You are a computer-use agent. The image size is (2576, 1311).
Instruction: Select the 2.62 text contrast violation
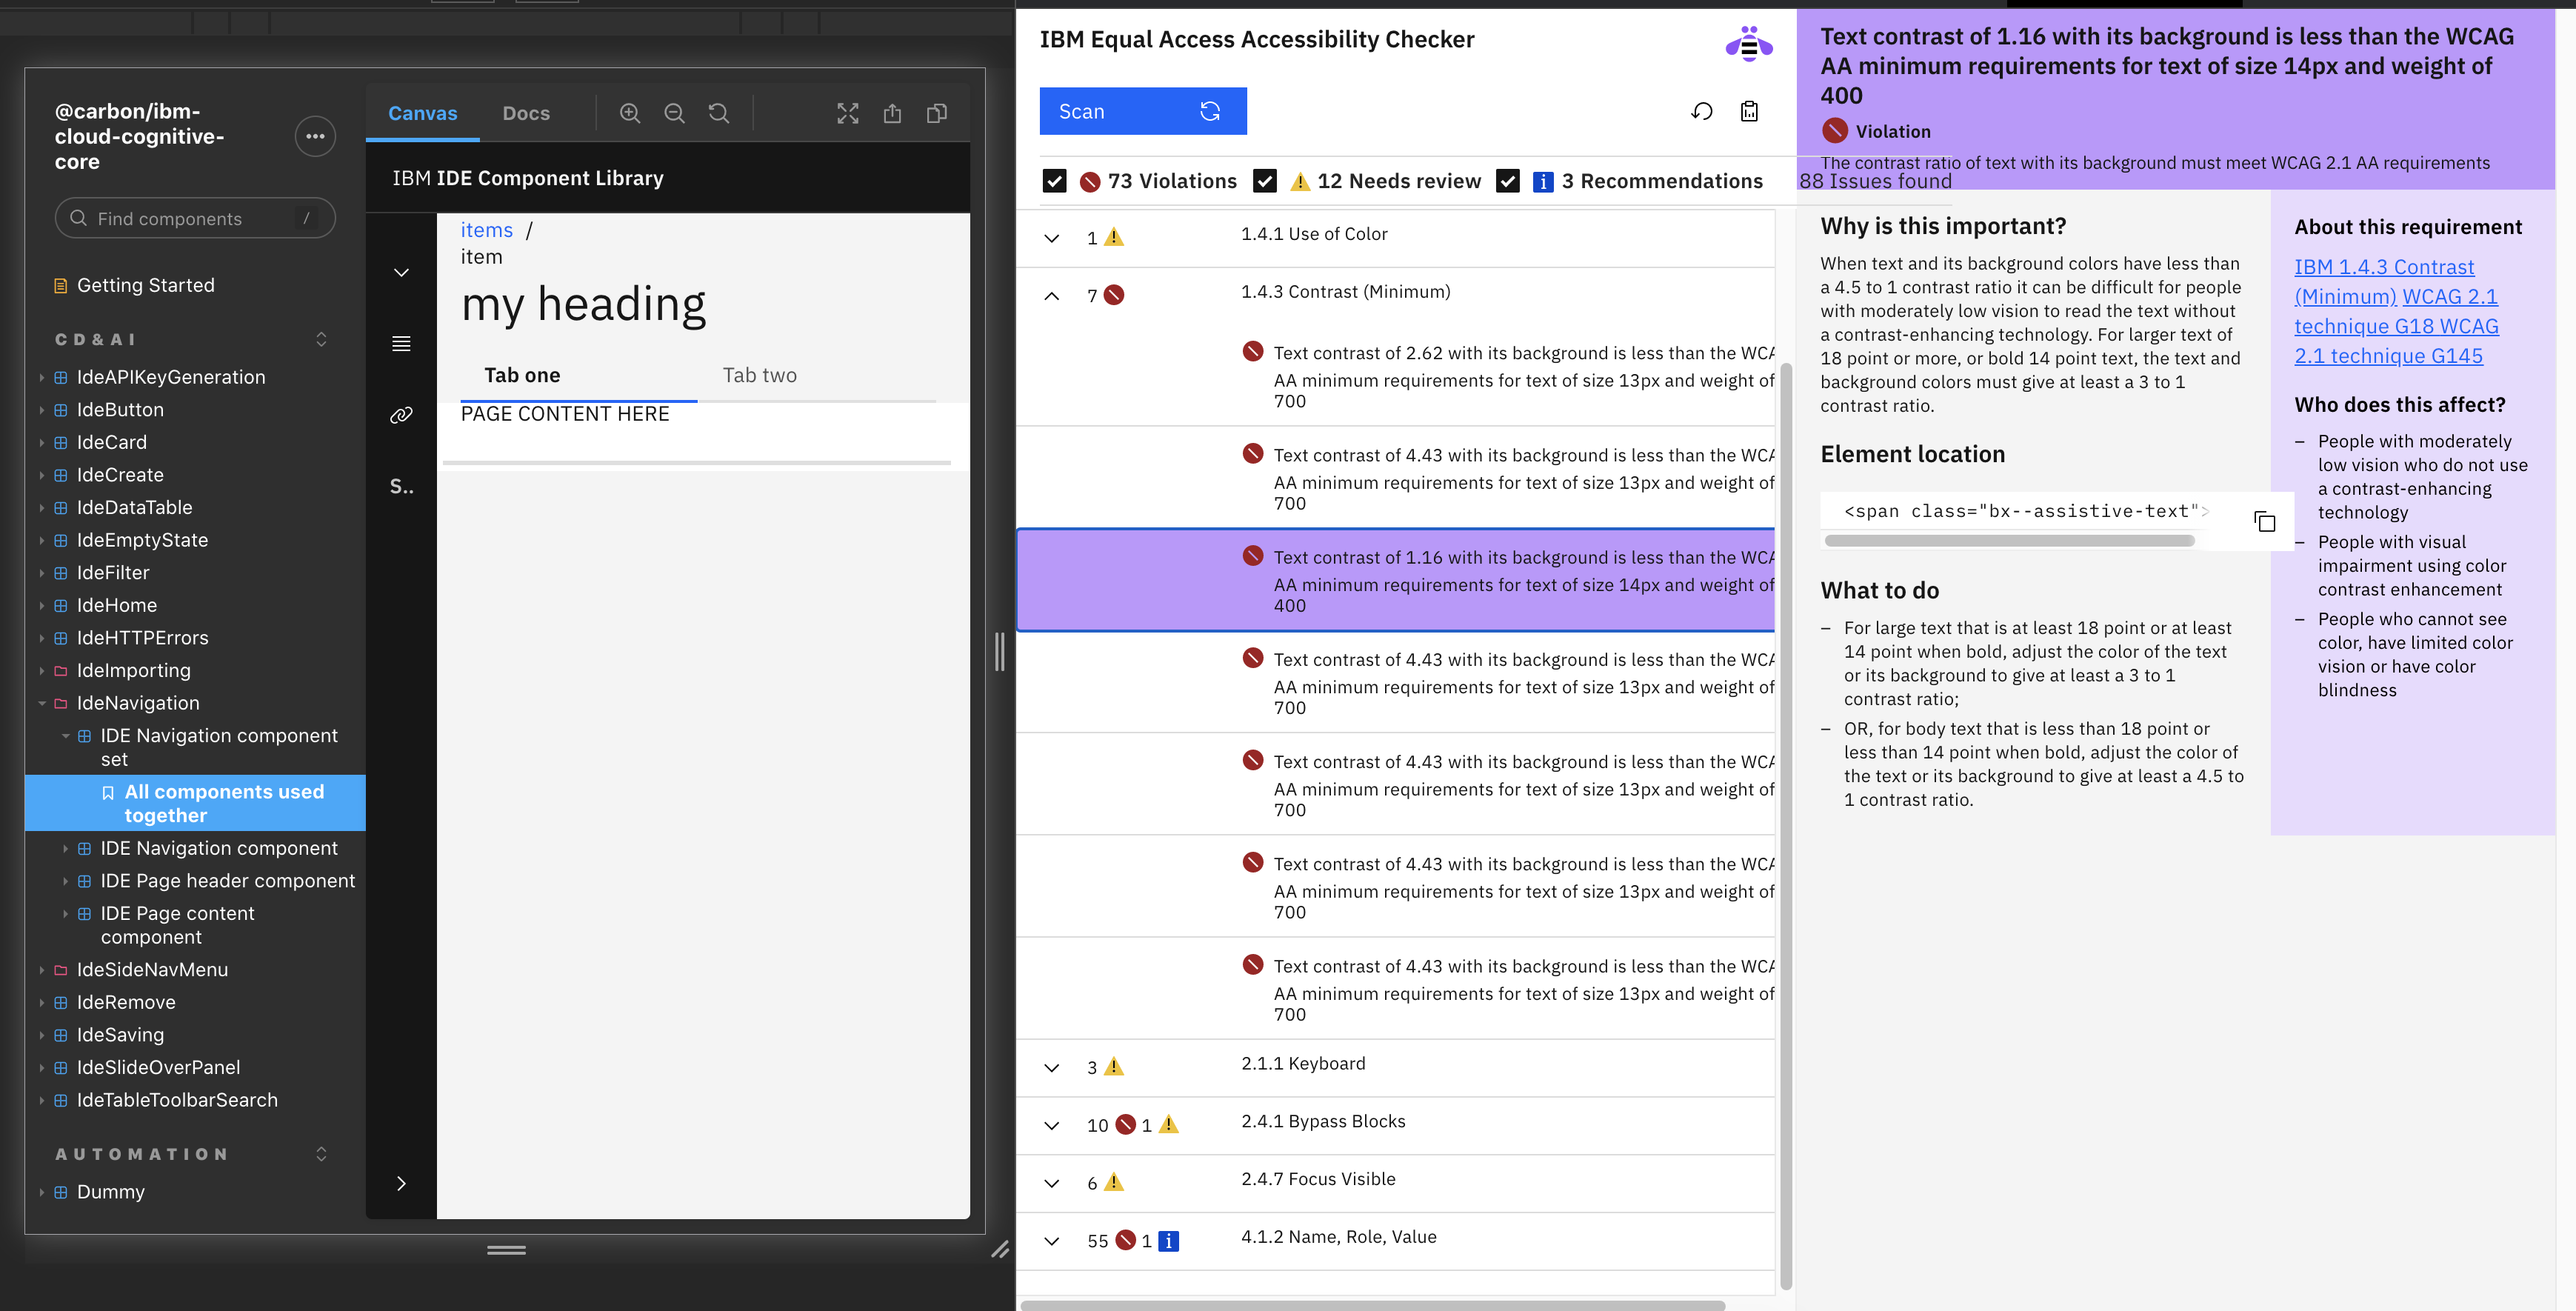pos(1396,376)
